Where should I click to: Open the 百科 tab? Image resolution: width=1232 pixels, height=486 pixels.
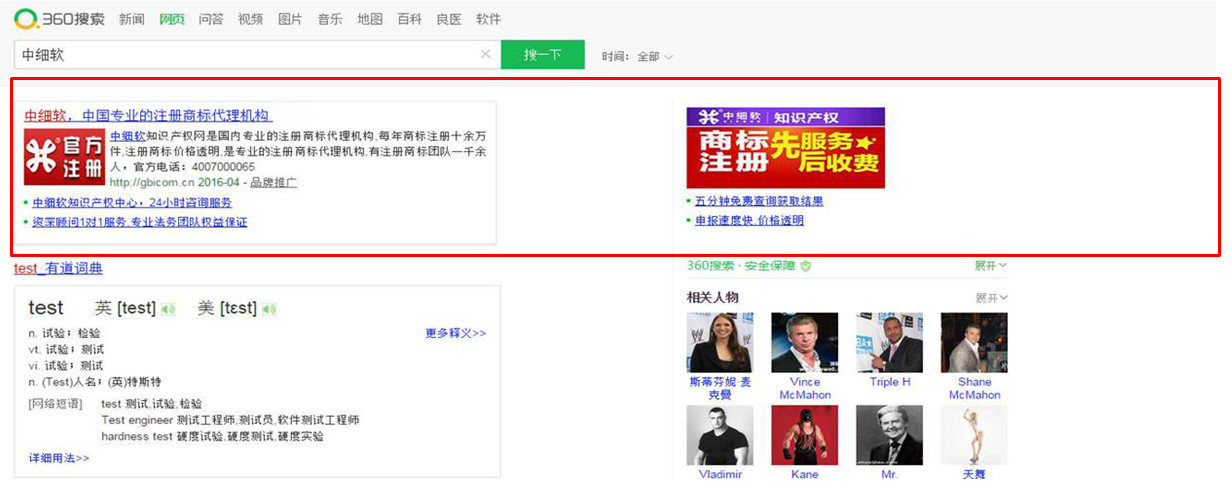tap(409, 20)
